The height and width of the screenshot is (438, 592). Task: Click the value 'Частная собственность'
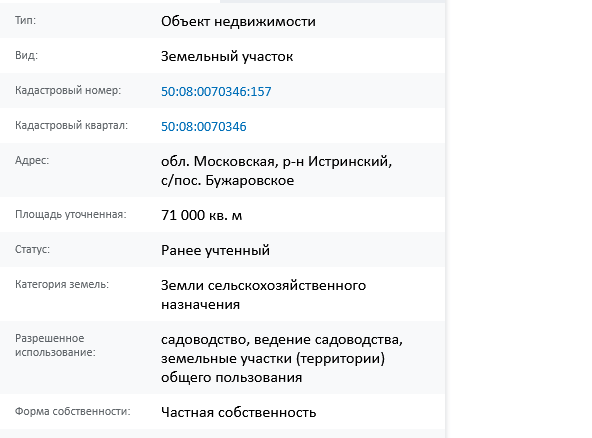[x=239, y=412]
